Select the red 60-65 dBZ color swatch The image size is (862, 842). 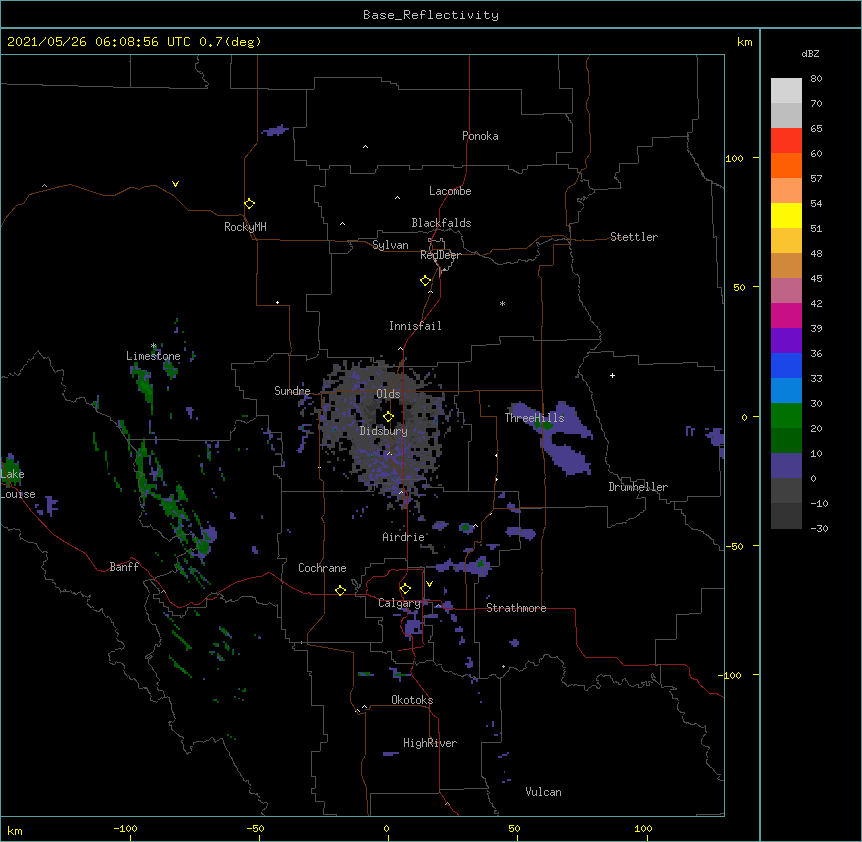786,141
